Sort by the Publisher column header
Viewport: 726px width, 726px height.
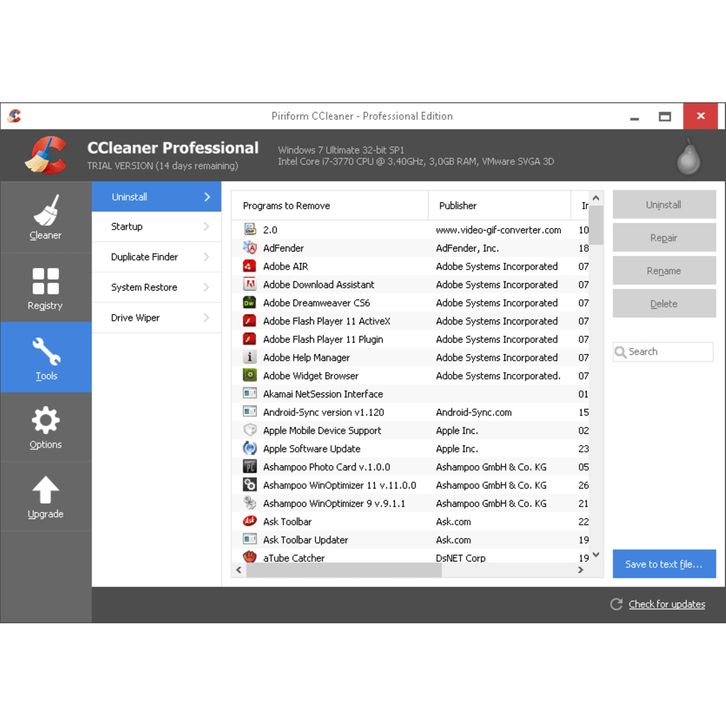pyautogui.click(x=458, y=206)
